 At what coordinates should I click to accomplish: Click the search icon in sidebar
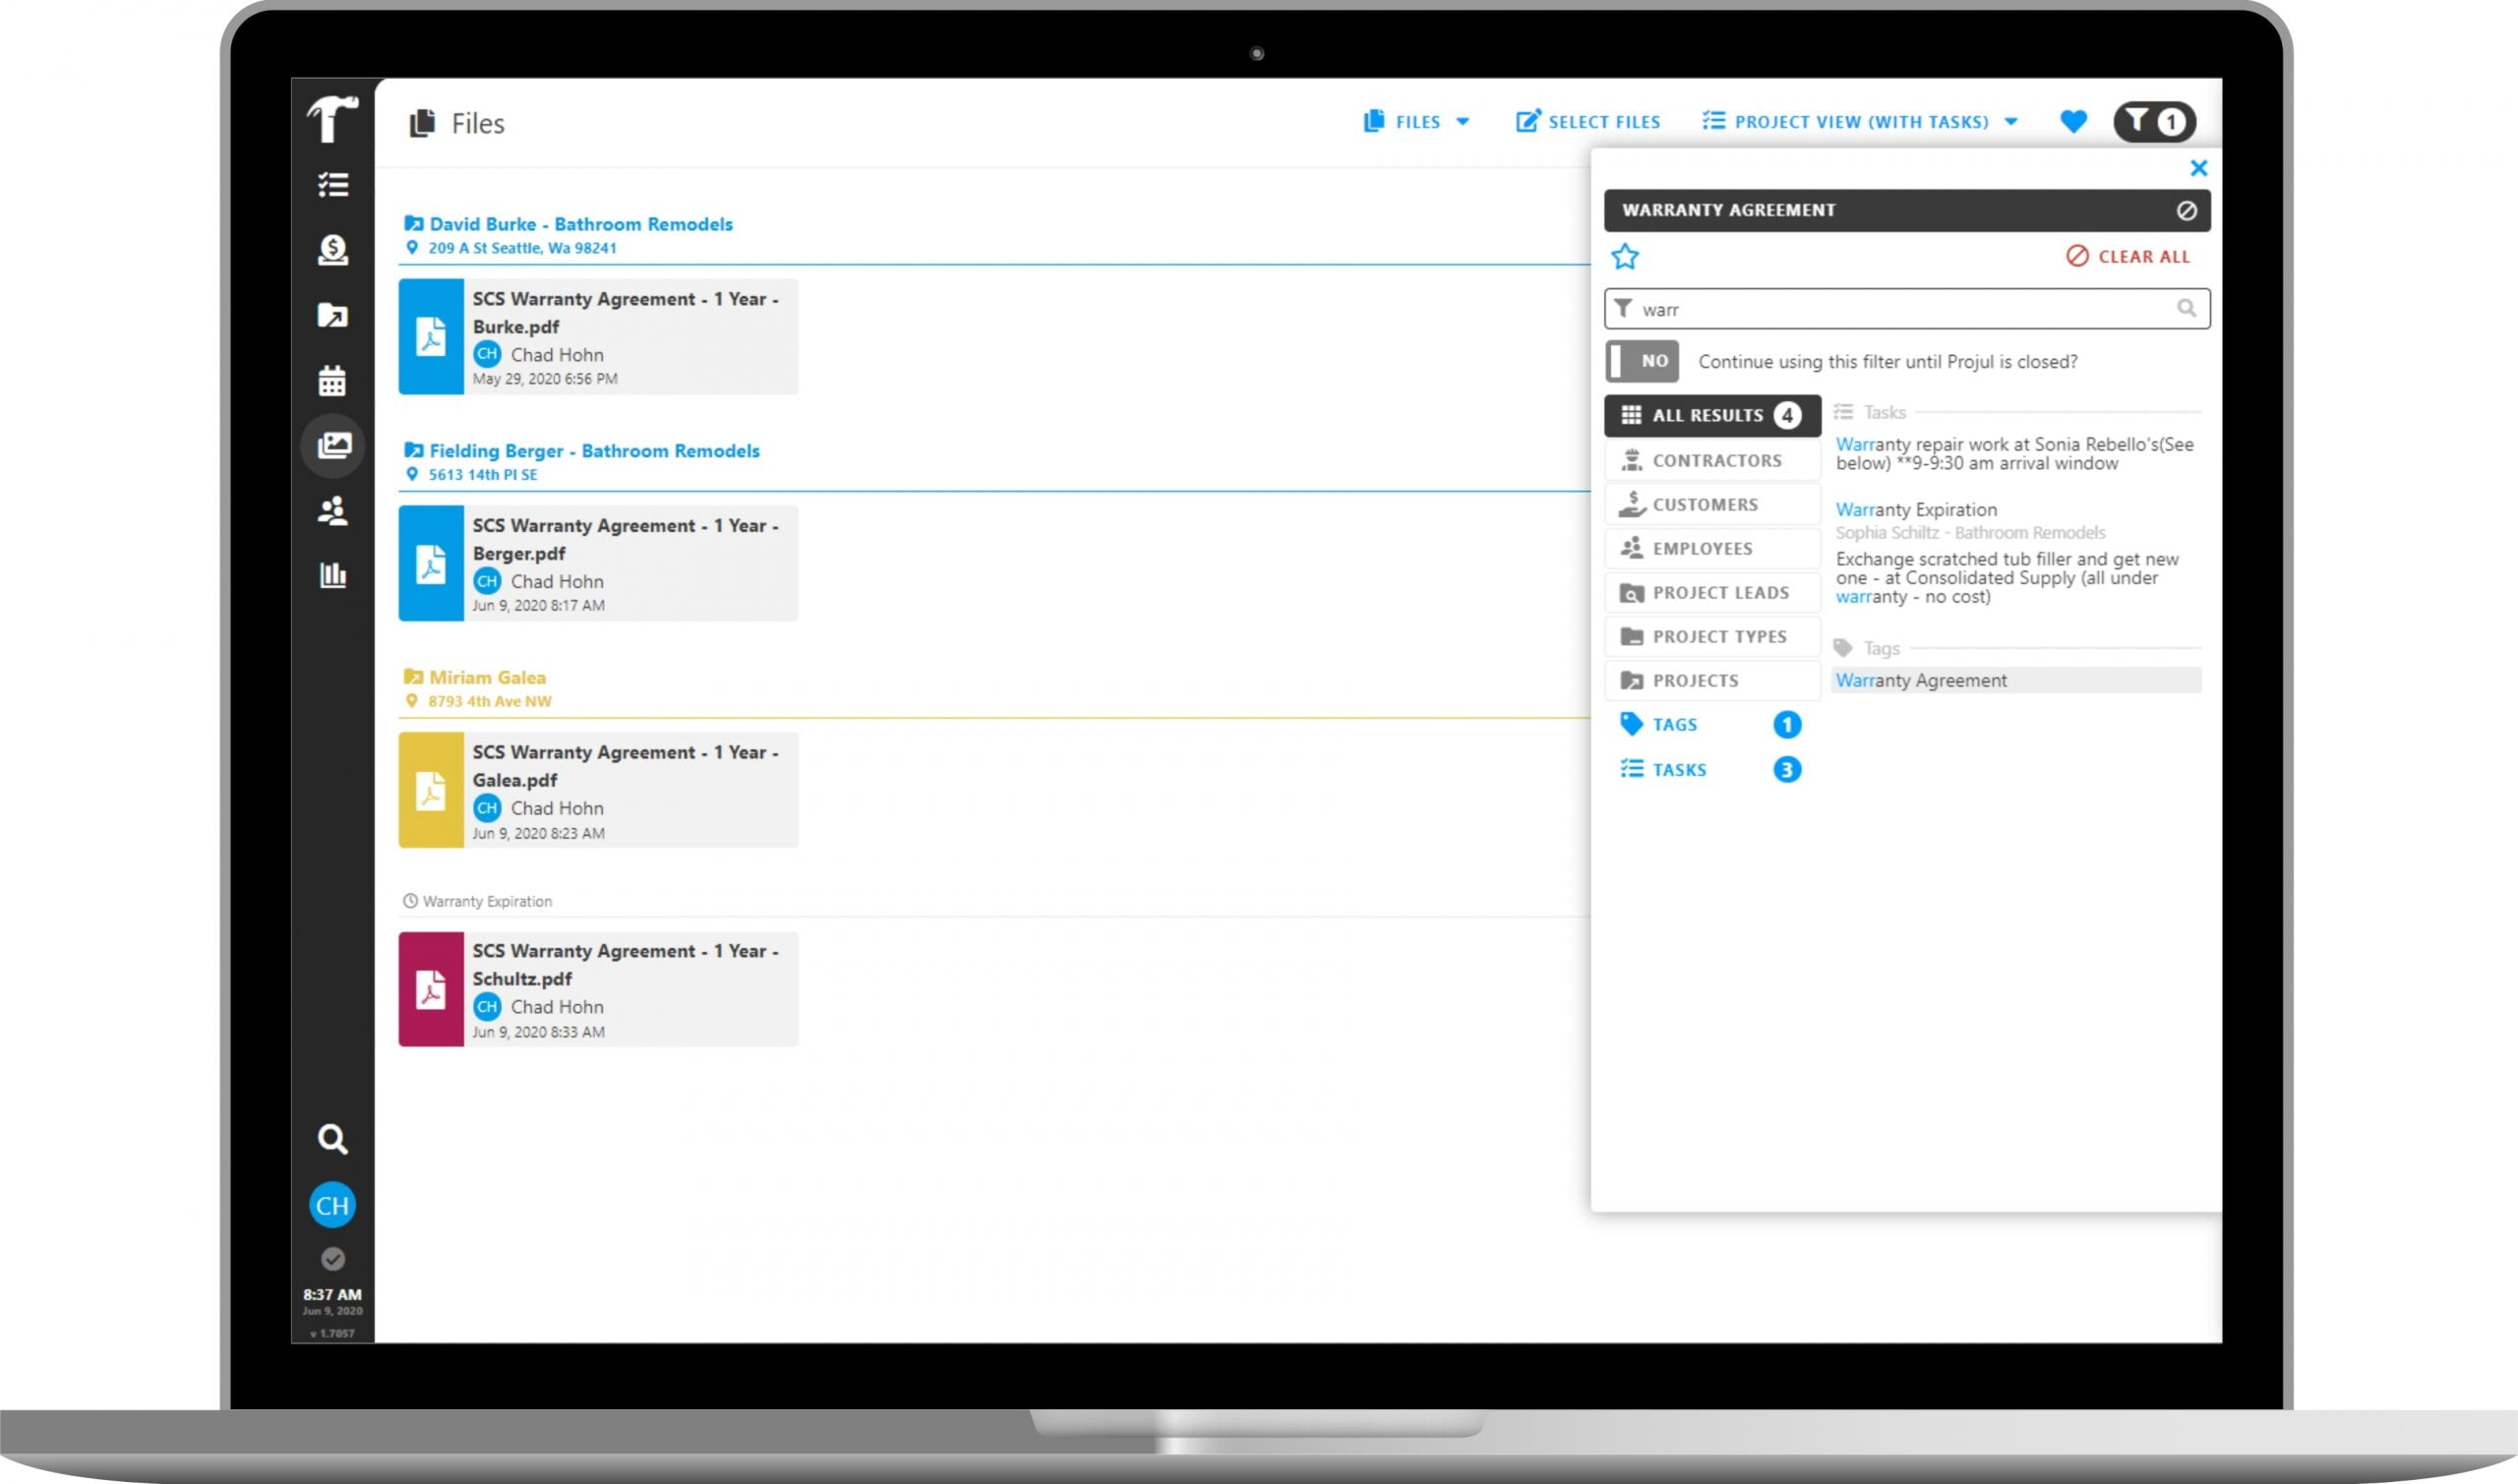330,1138
